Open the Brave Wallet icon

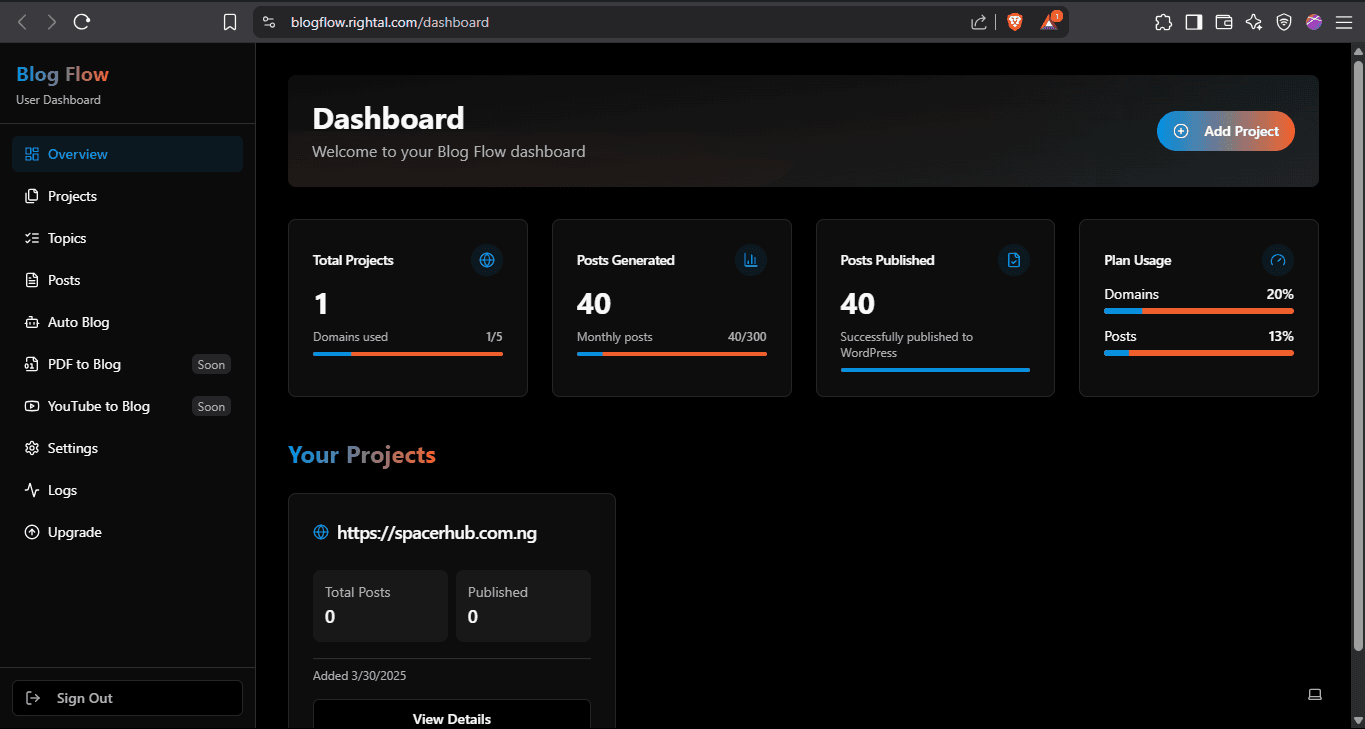tap(1223, 22)
